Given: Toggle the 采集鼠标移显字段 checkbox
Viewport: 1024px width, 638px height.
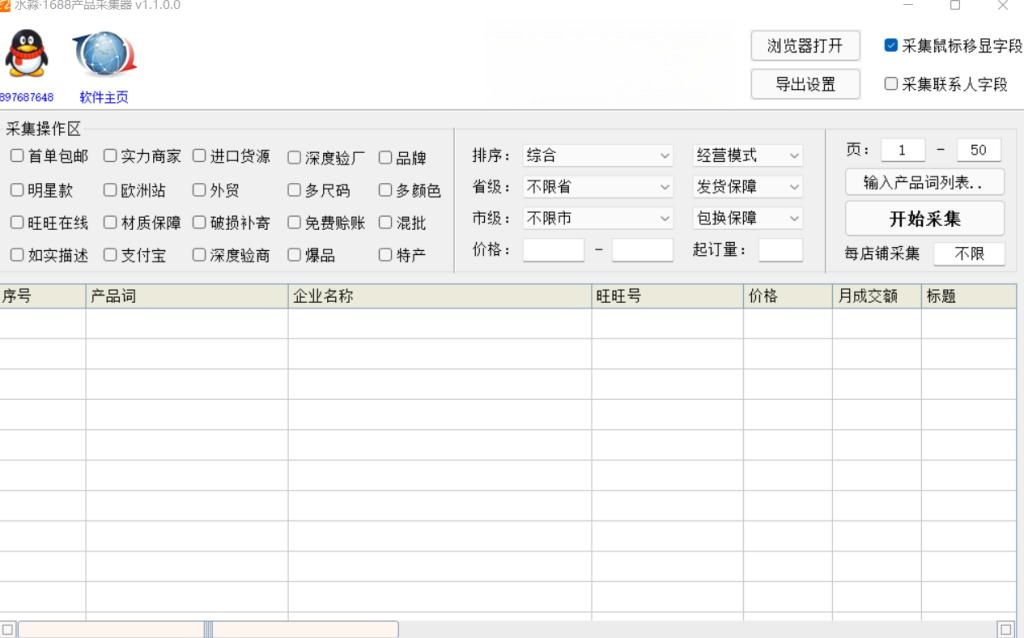Looking at the screenshot, I should click(891, 46).
